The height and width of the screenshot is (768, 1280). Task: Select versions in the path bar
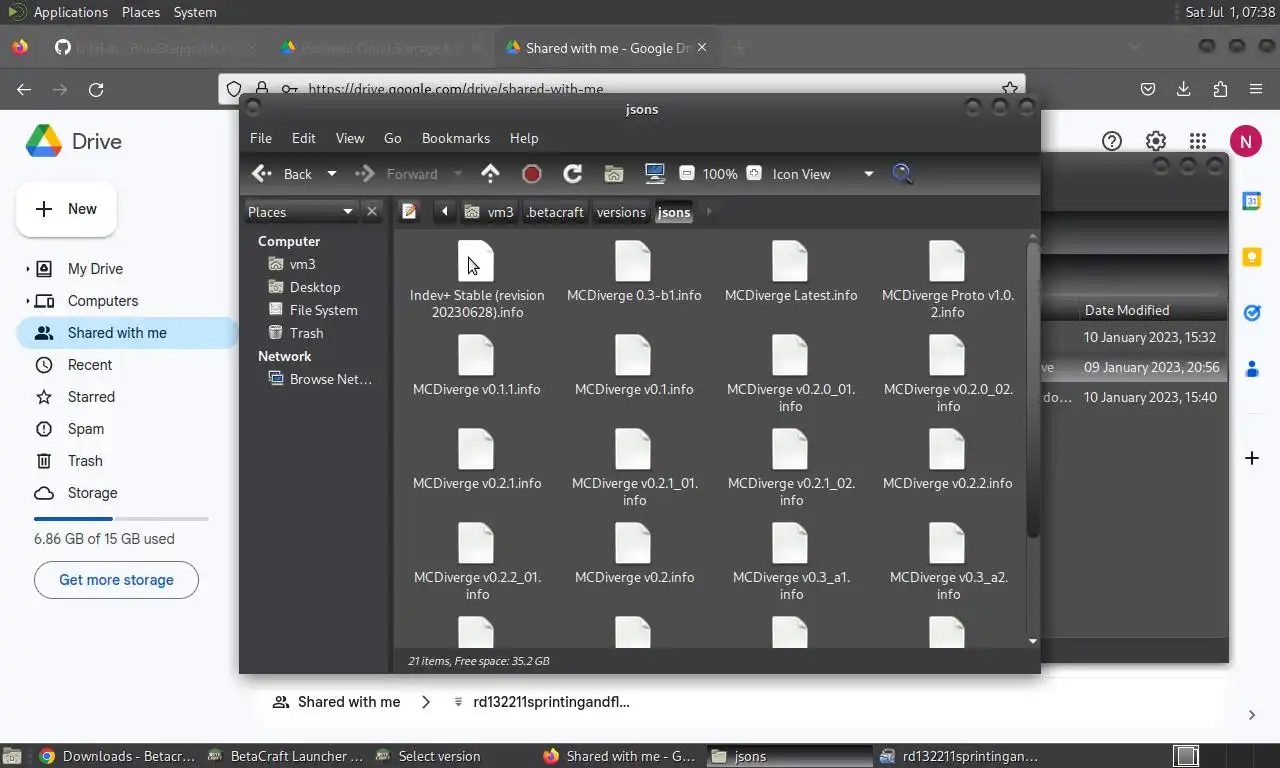(621, 212)
